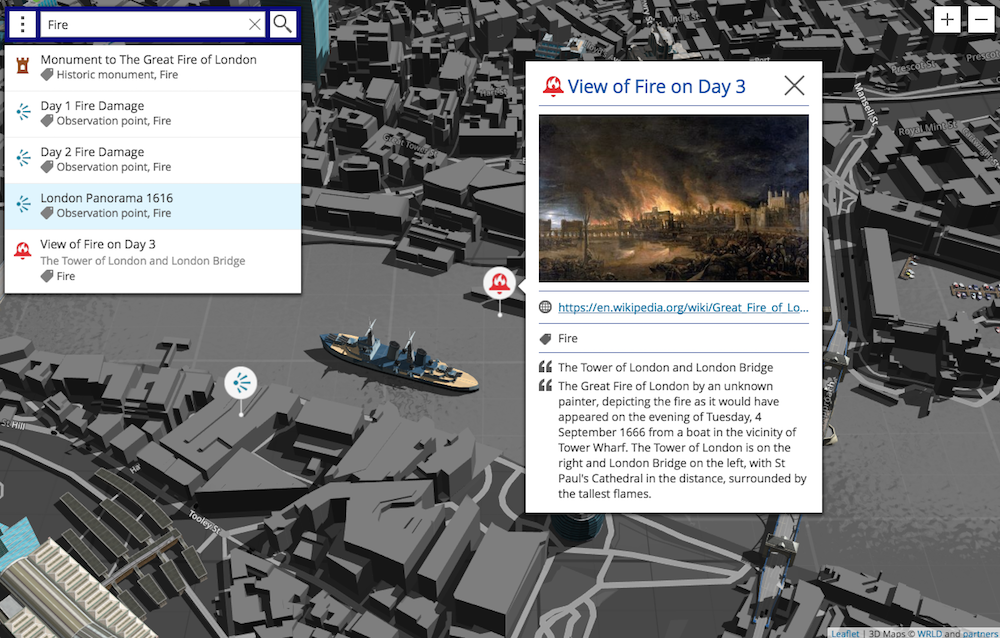The width and height of the screenshot is (1000, 638).
Task: Click the red fire marker on the map
Action: pos(499,283)
